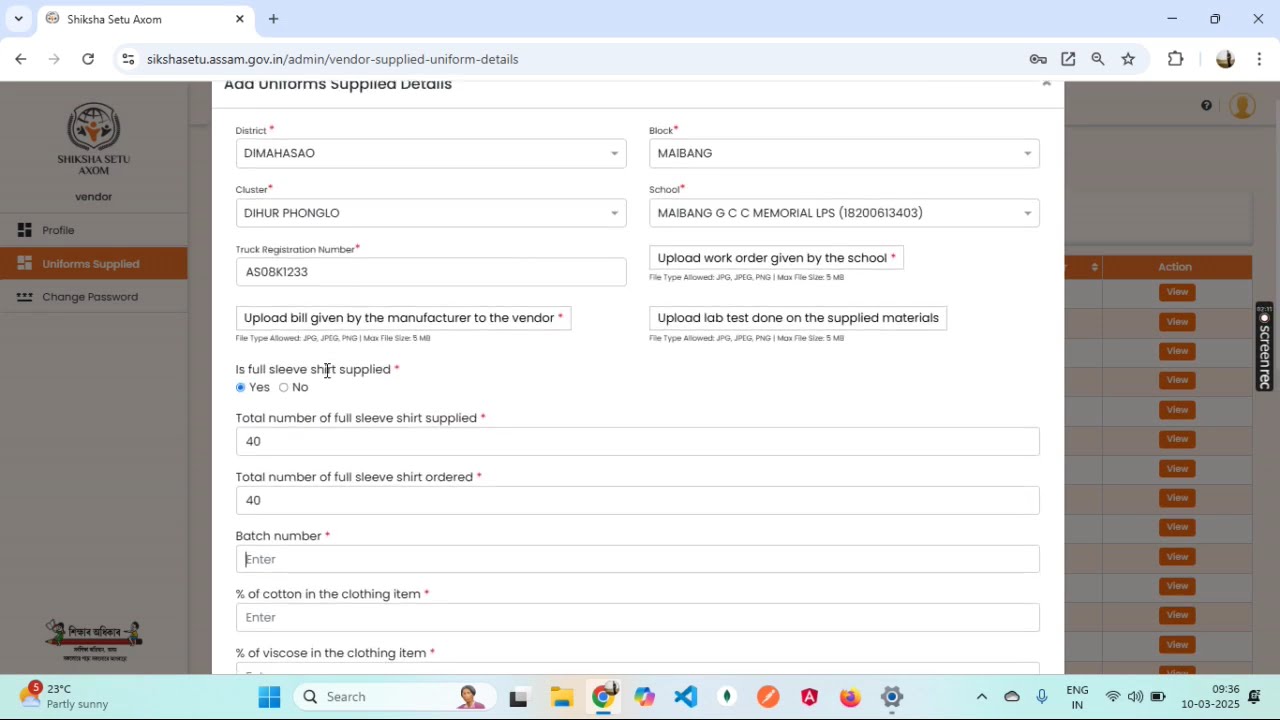Screen dimensions: 1280x720
Task: Bookmark this page with star icon
Action: (1128, 59)
